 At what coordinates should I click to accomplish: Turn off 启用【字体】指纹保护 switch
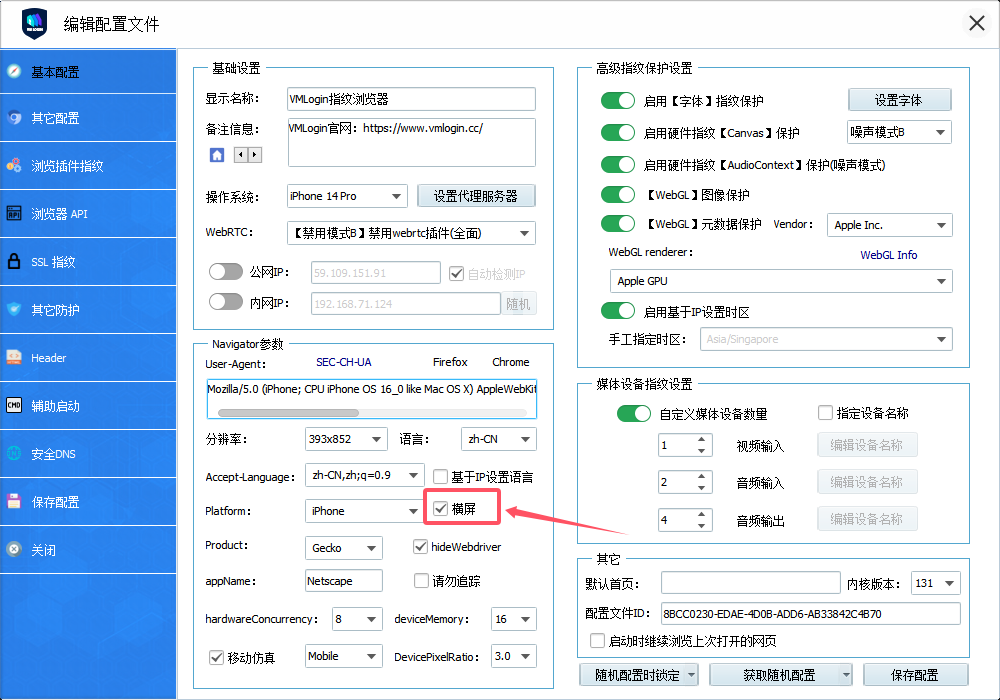tap(618, 101)
